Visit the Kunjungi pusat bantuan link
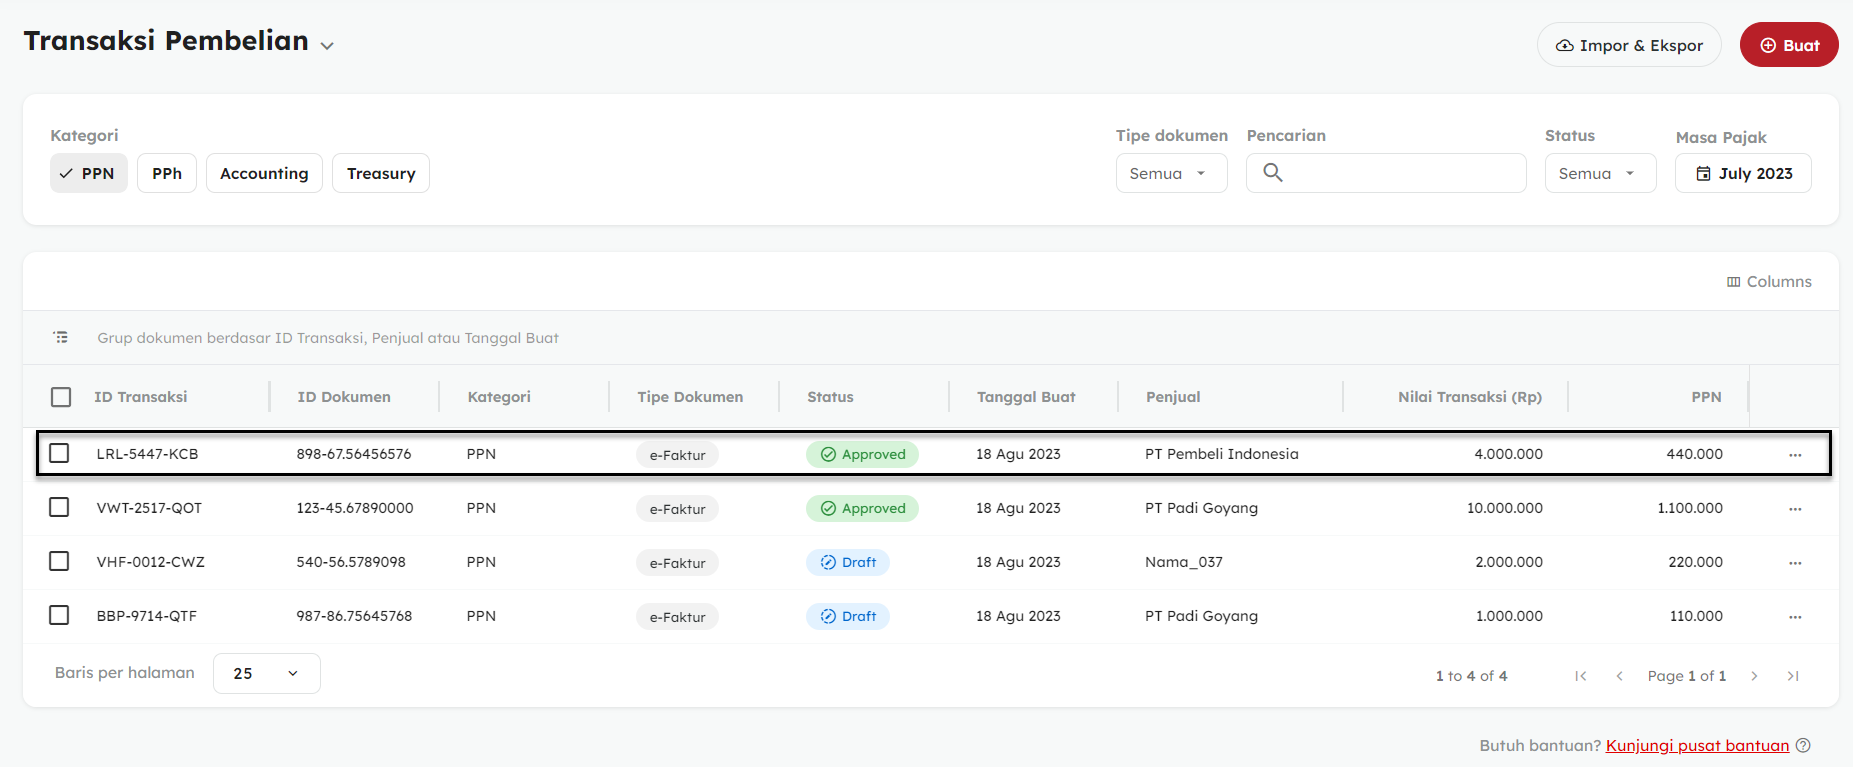 (1696, 745)
